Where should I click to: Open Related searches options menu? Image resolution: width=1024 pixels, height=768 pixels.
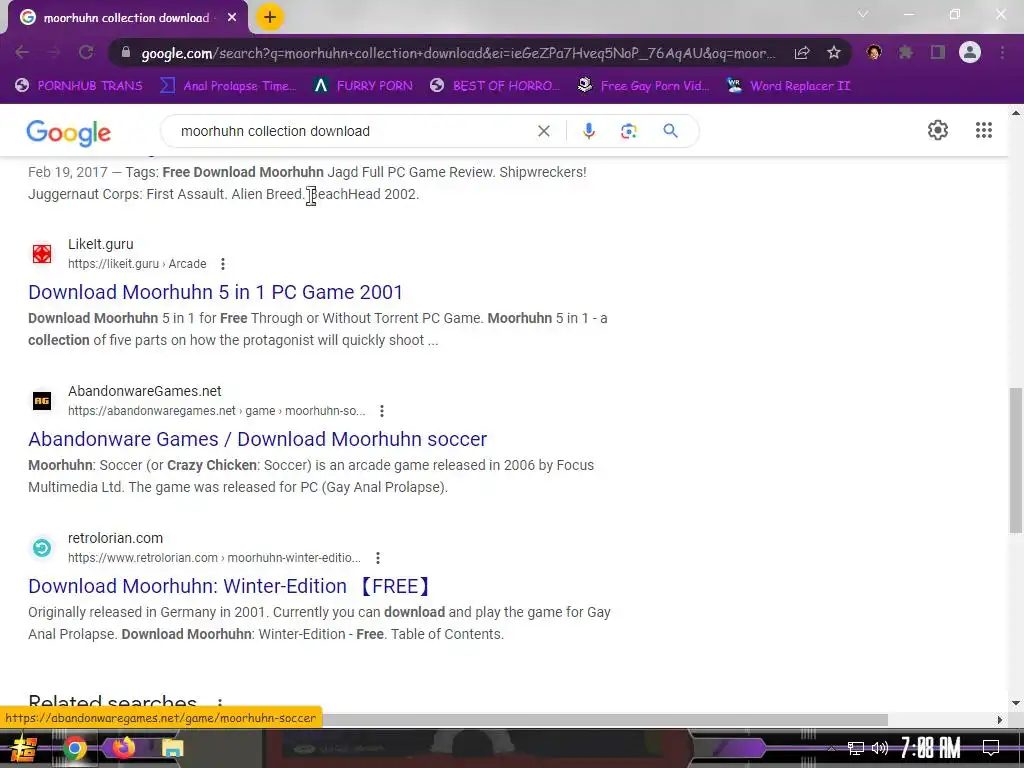[219, 703]
